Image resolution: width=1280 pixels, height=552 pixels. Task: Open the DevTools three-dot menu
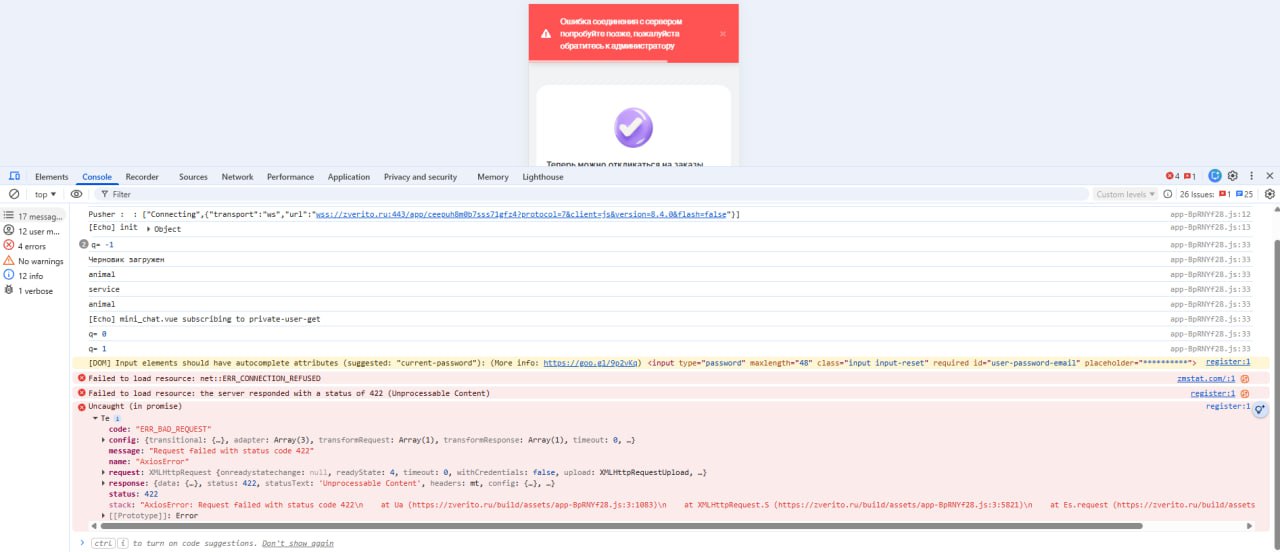[1251, 176]
